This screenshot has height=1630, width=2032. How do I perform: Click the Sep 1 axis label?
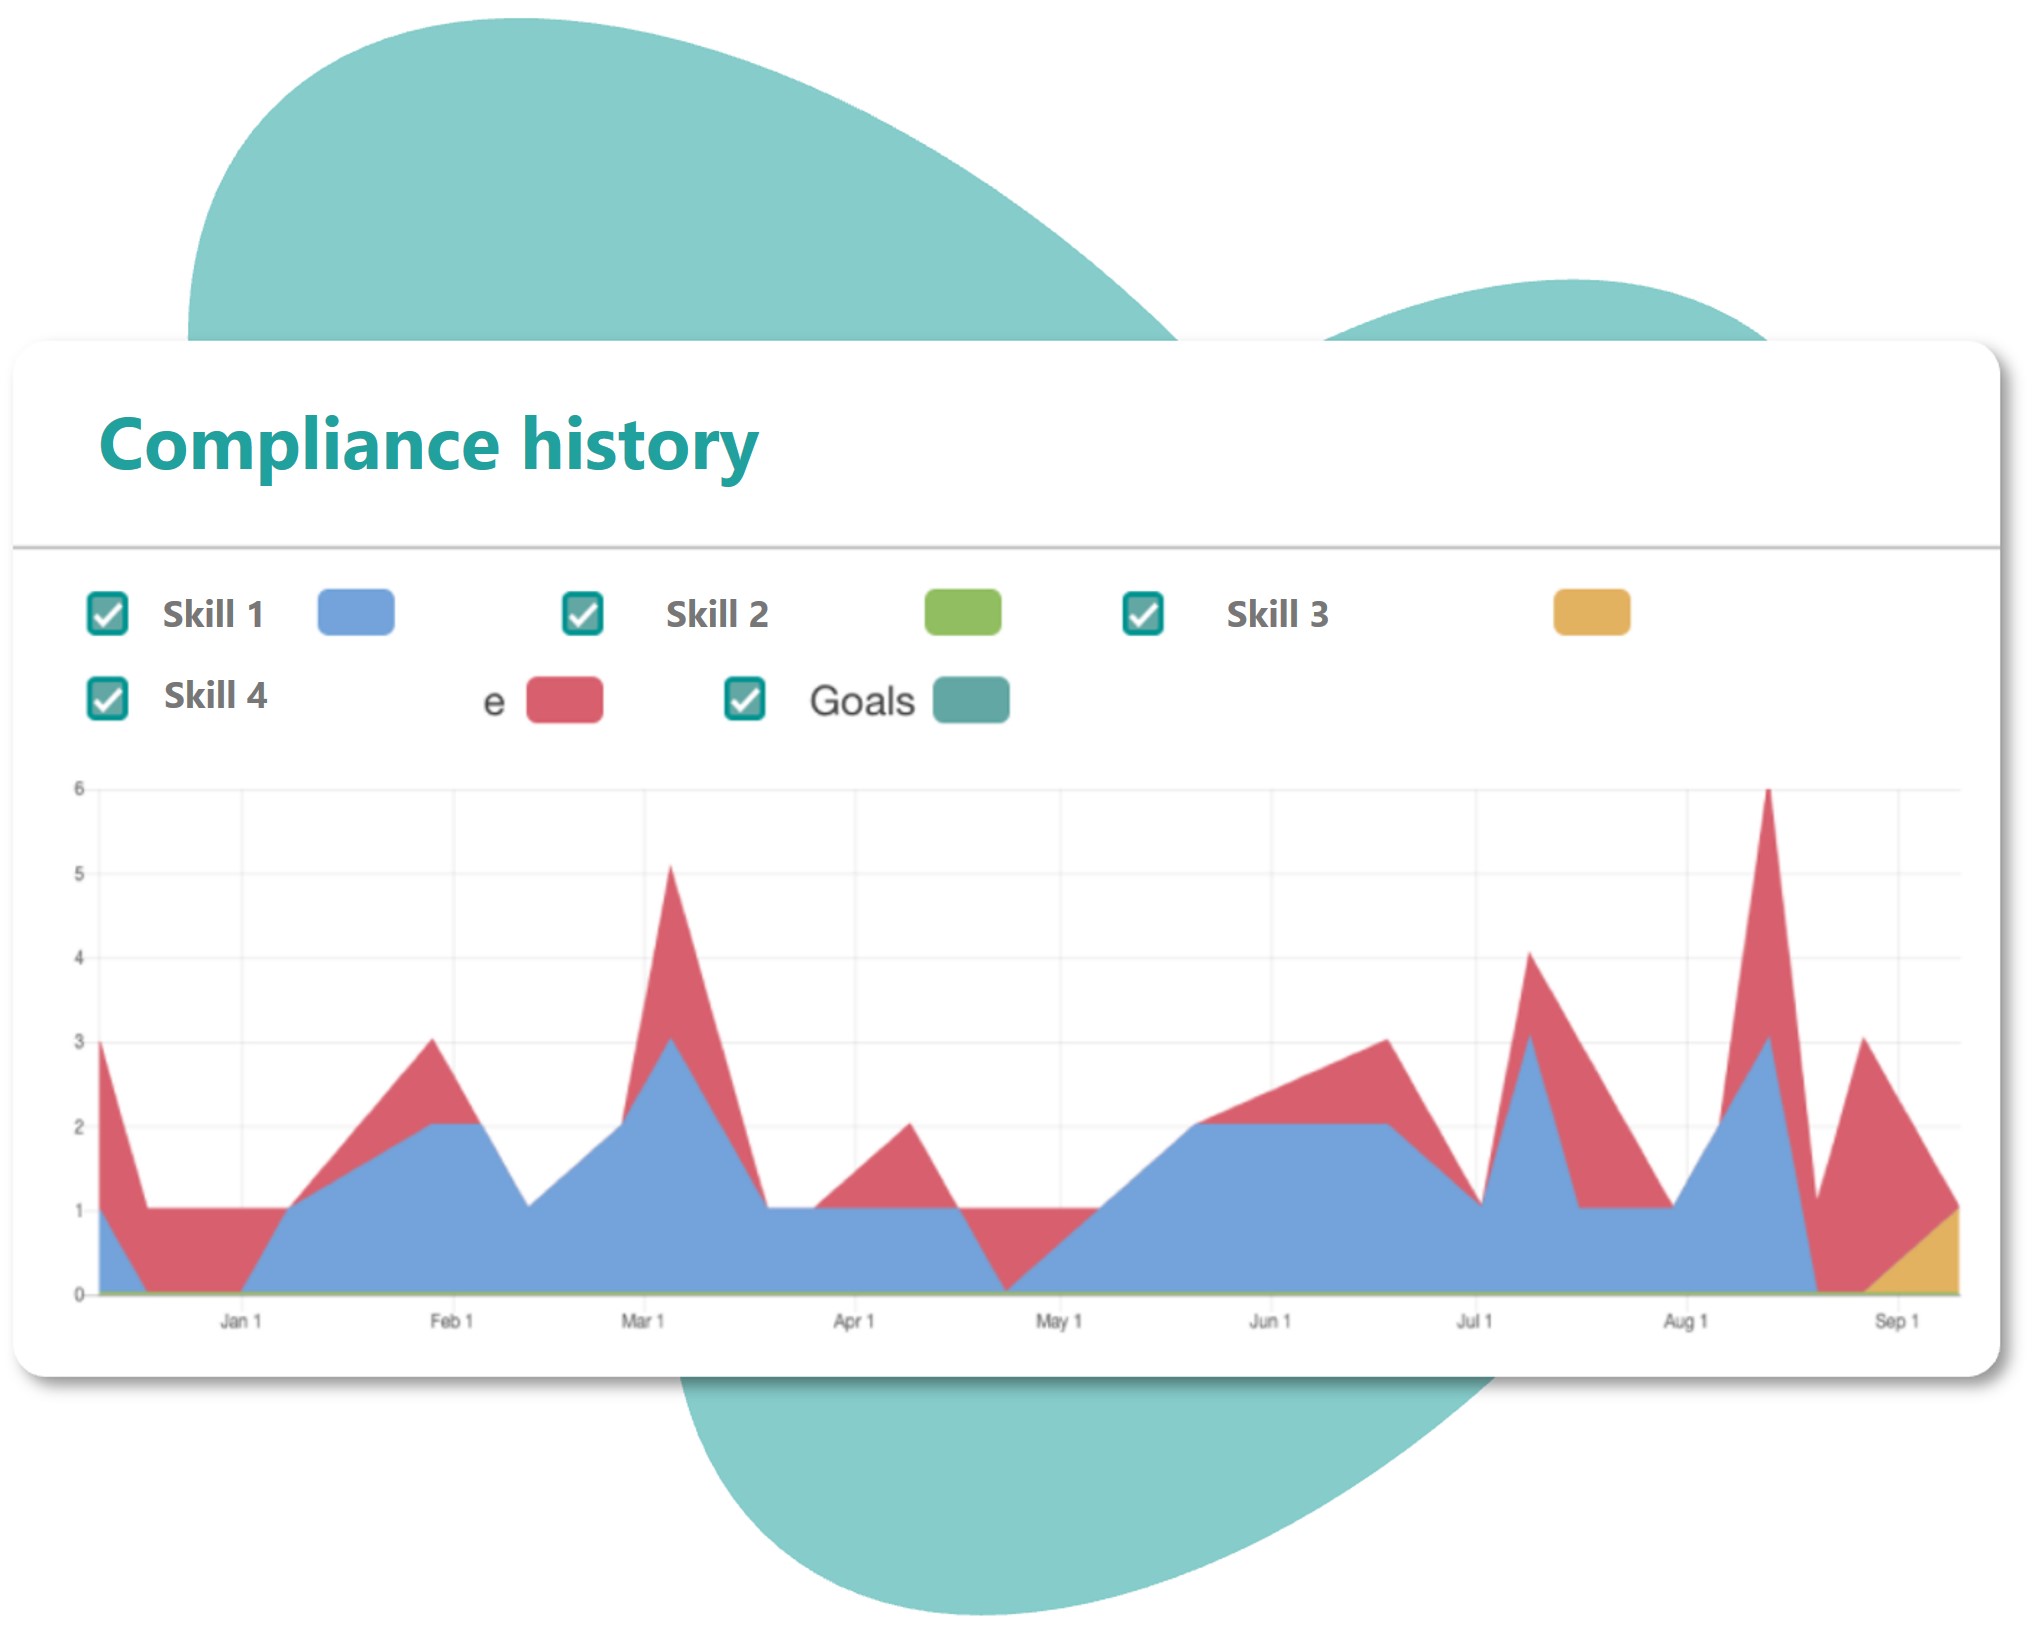[x=1896, y=1321]
